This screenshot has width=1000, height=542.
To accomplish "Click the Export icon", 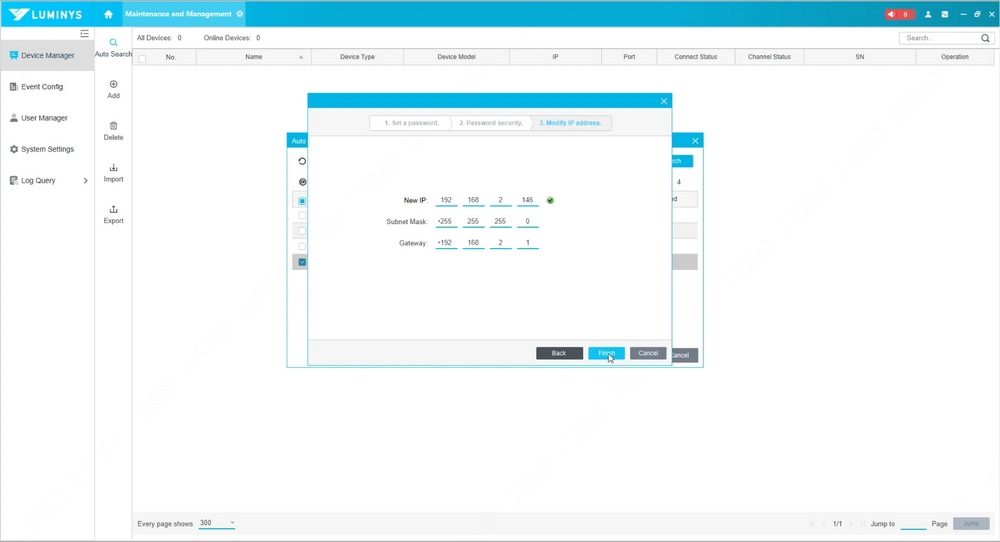I will click(114, 210).
